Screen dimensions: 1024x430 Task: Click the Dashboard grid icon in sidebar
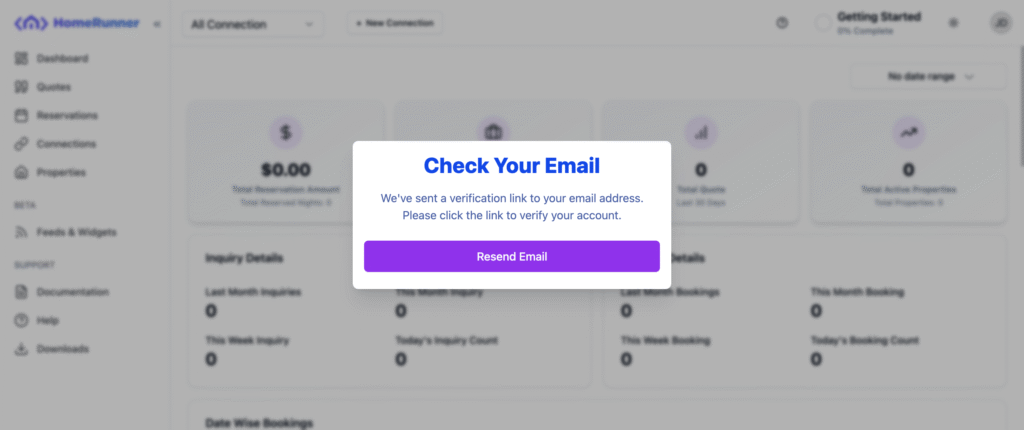(x=21, y=59)
